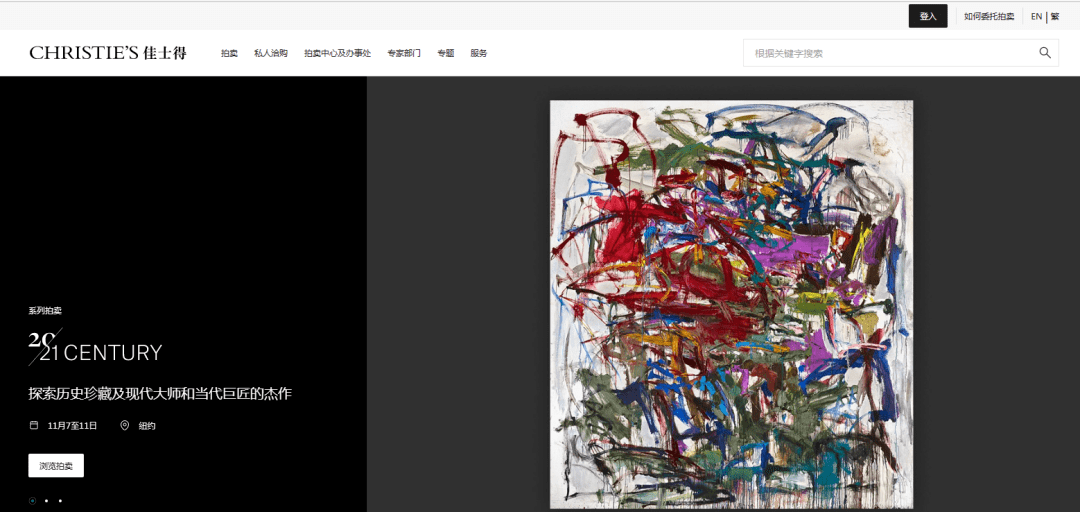Image resolution: width=1080 pixels, height=512 pixels.
Task: Select the third carousel dot
Action: [x=60, y=501]
